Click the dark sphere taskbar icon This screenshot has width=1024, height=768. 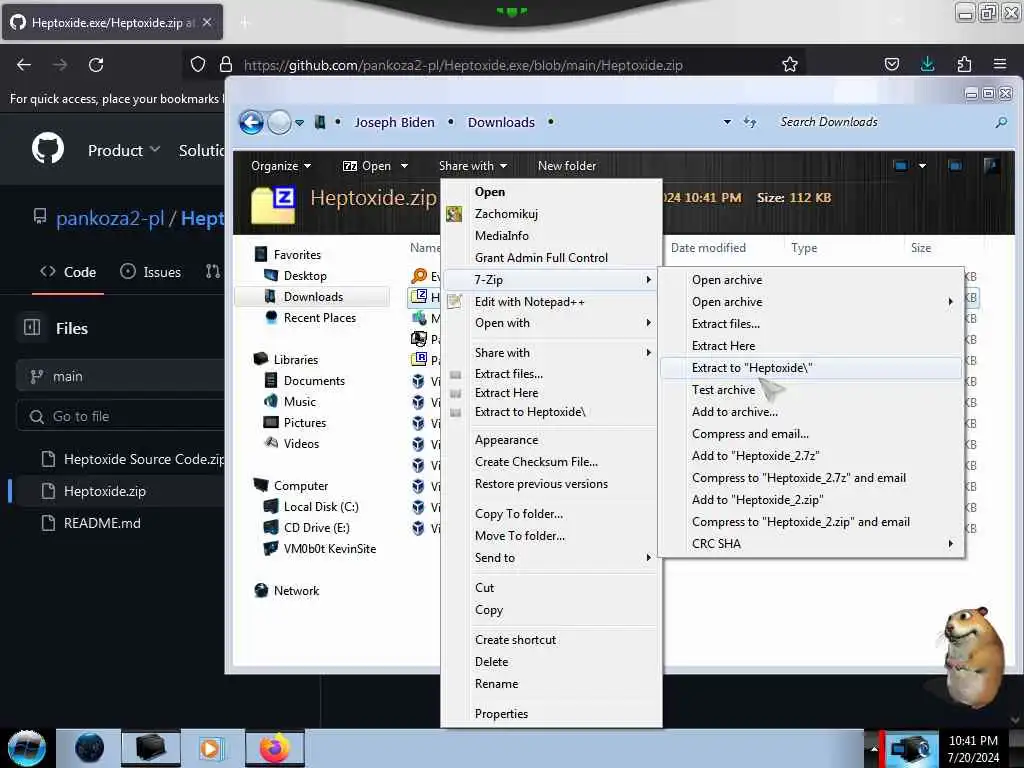tap(89, 748)
